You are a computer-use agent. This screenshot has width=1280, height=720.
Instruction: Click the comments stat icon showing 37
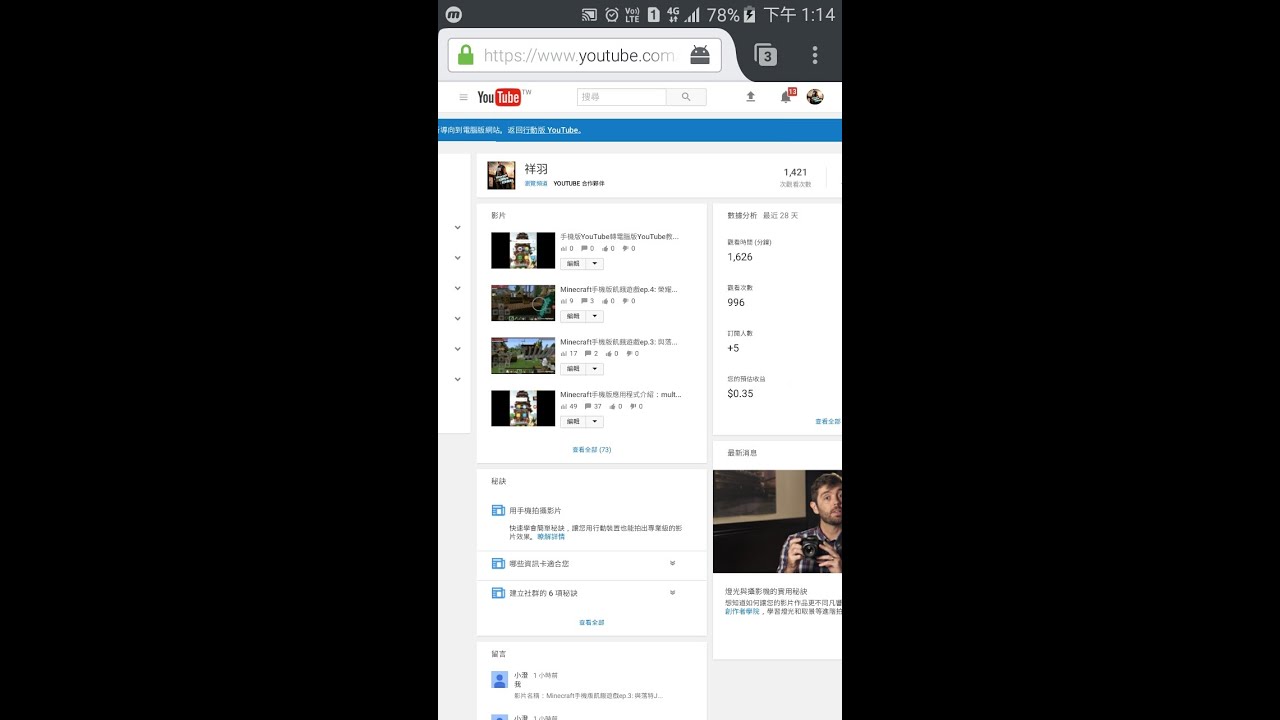point(588,407)
